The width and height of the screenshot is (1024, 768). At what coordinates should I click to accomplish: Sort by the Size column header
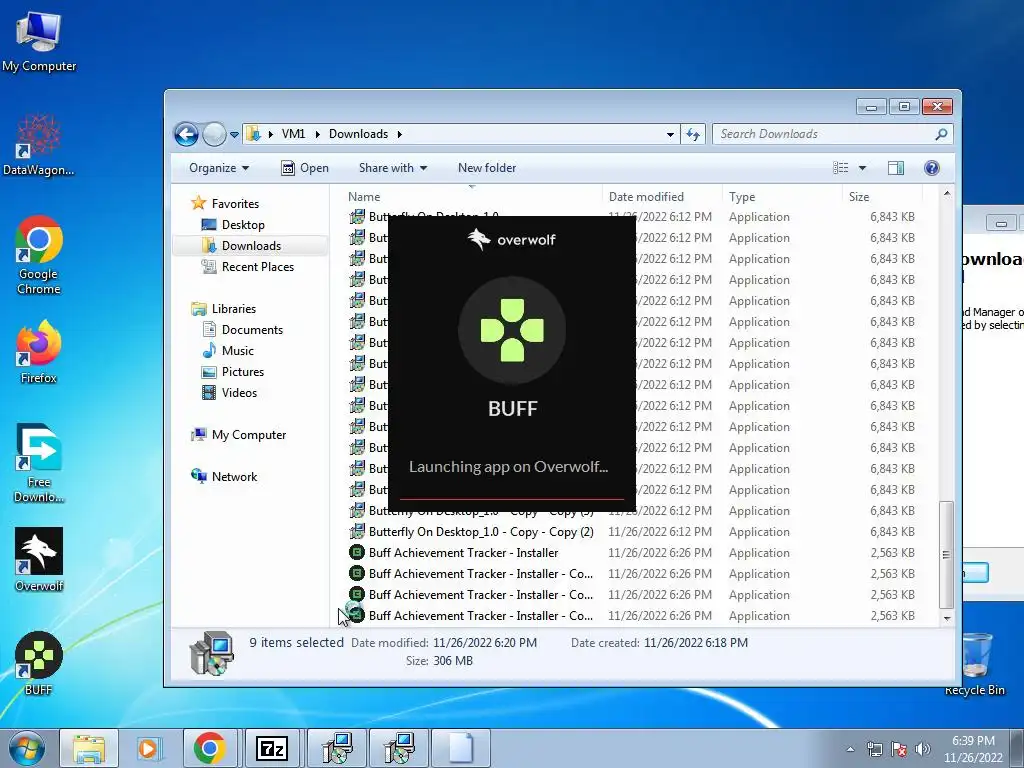(882, 197)
